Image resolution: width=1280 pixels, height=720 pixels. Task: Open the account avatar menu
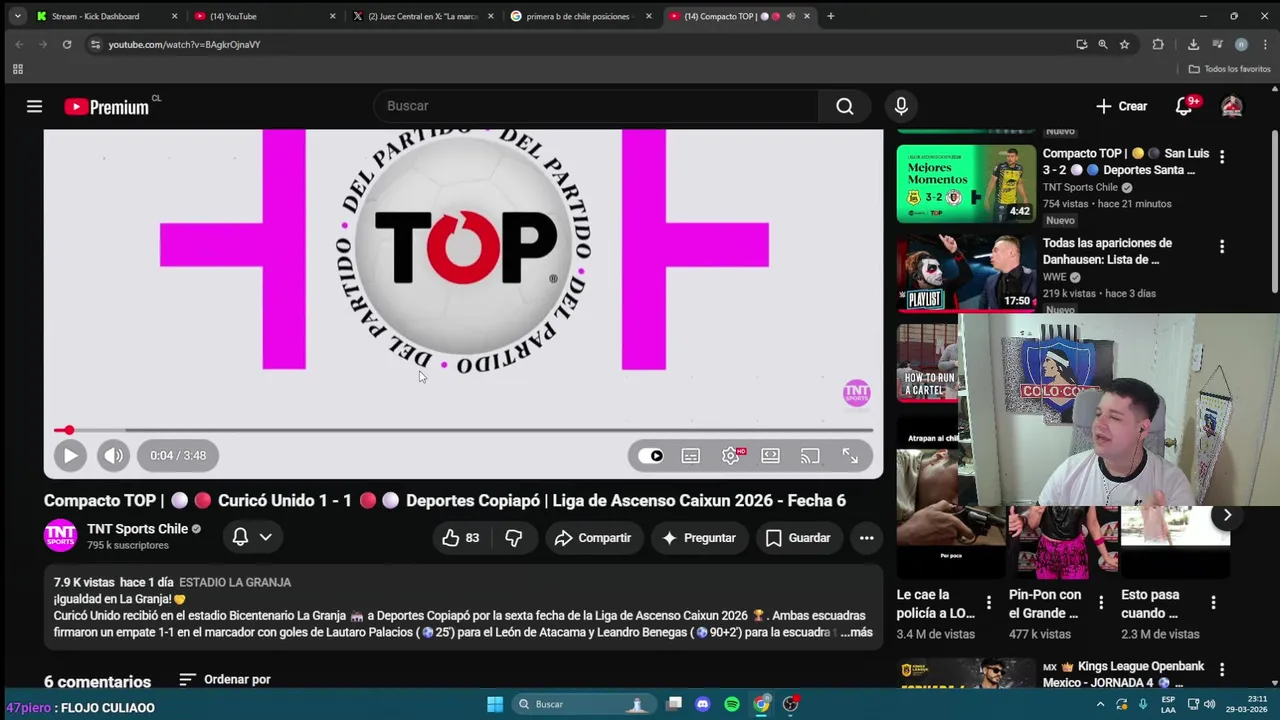coord(1231,106)
